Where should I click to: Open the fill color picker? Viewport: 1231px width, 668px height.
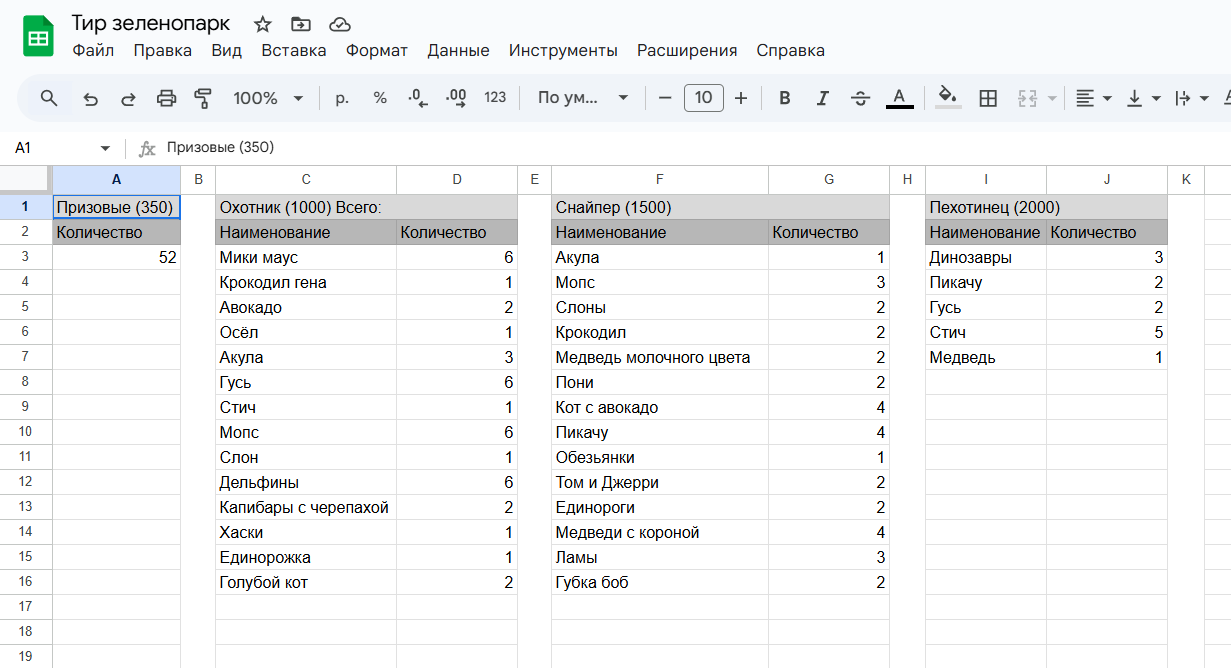pyautogui.click(x=947, y=98)
